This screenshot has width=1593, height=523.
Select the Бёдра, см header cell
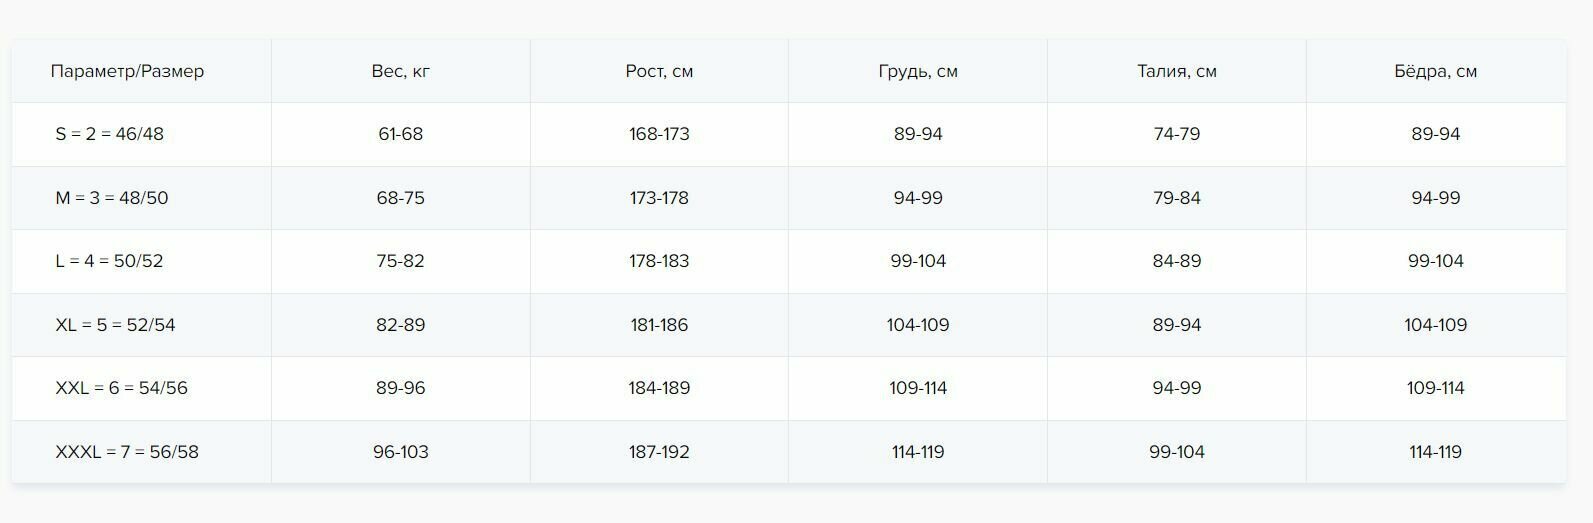coord(1436,71)
